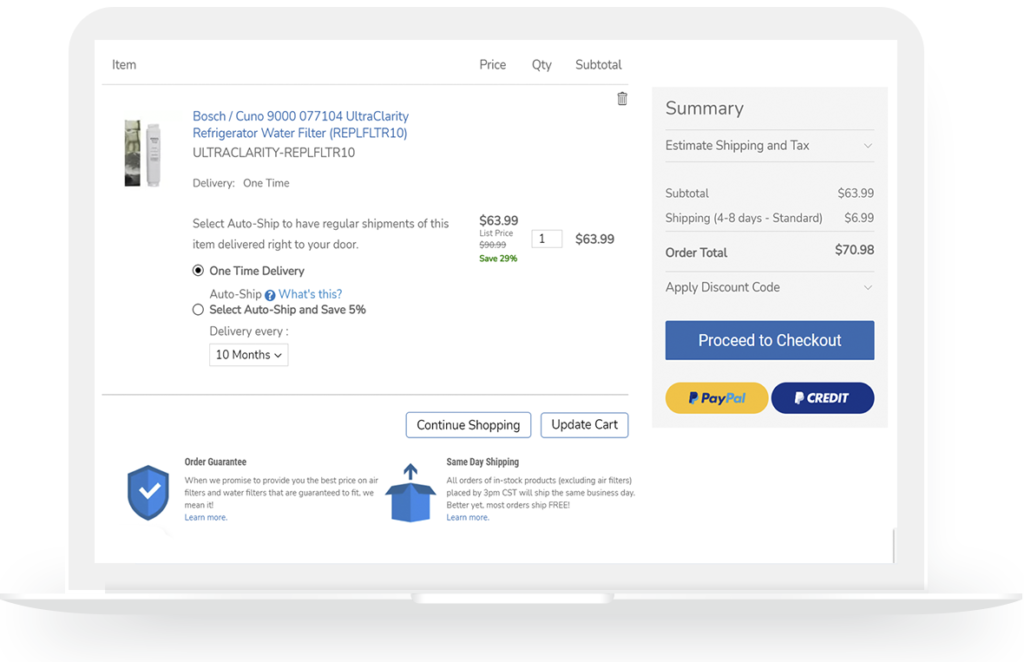Click the Update Cart button

(x=585, y=425)
